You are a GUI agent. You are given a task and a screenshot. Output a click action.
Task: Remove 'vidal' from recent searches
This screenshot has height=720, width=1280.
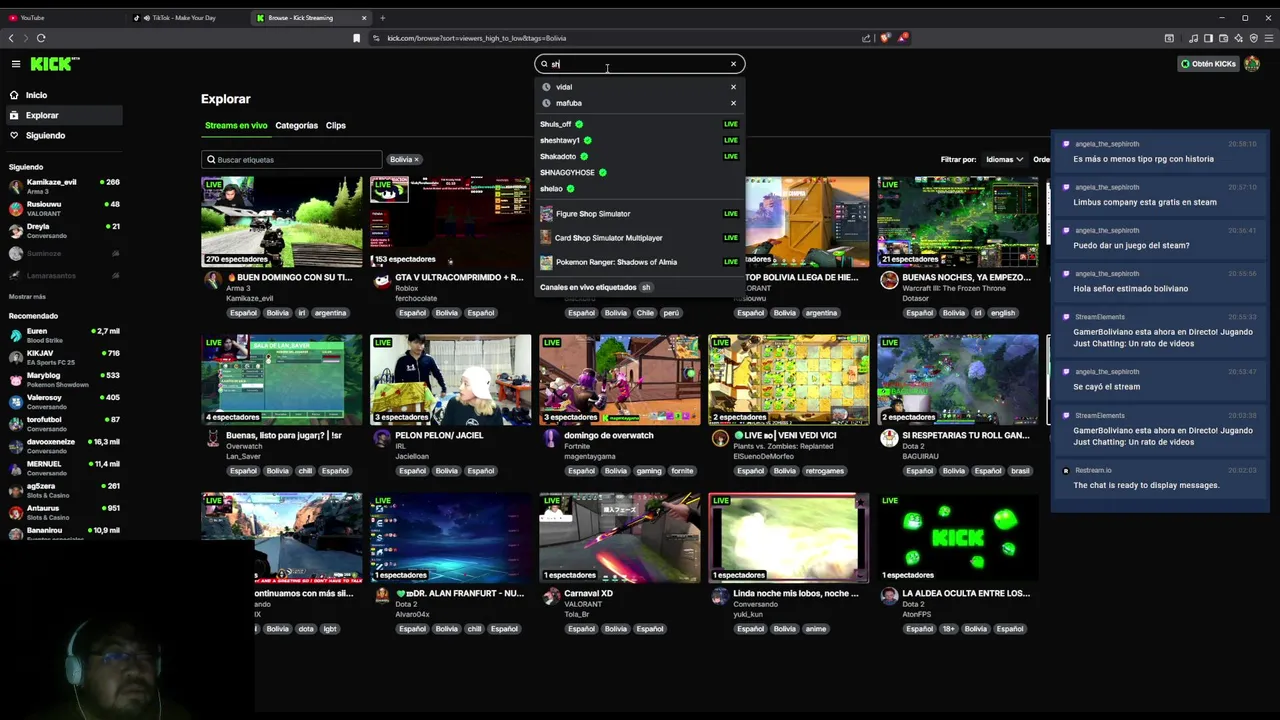pos(733,87)
